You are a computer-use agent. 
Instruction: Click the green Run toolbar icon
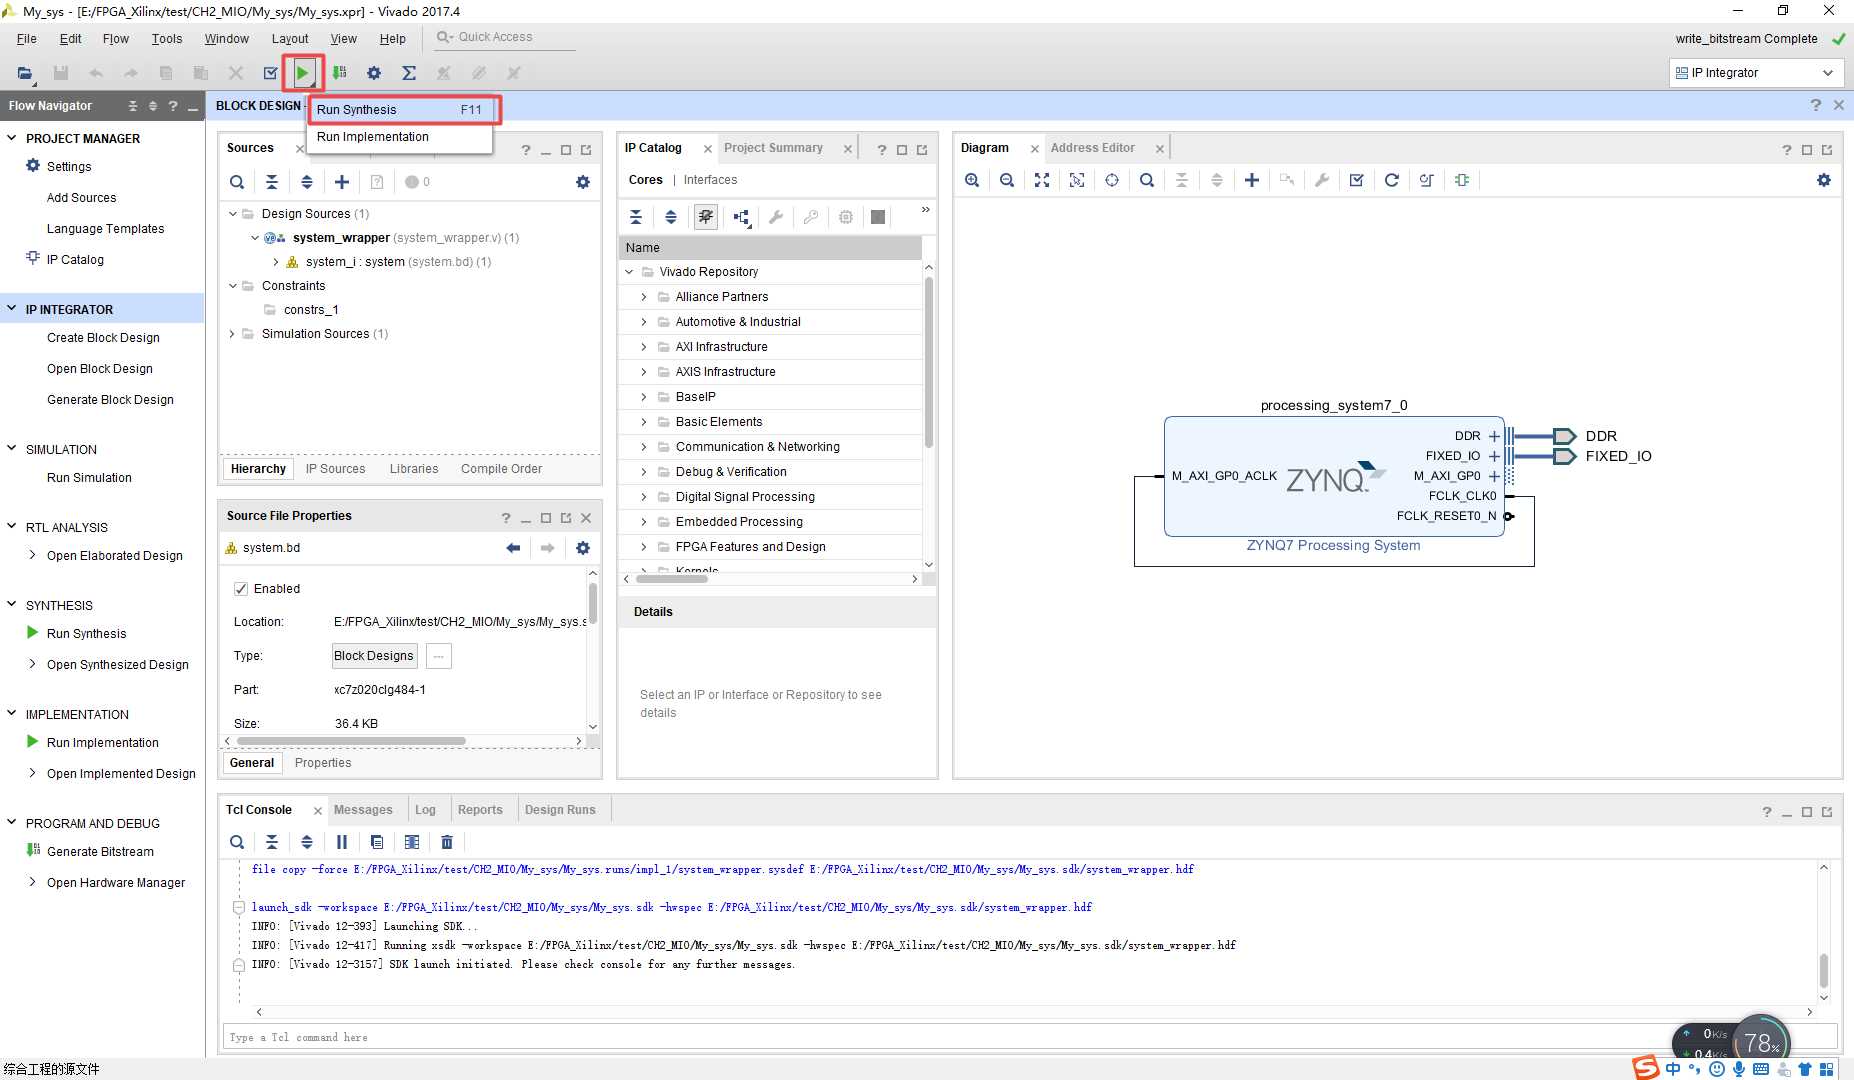click(x=302, y=73)
